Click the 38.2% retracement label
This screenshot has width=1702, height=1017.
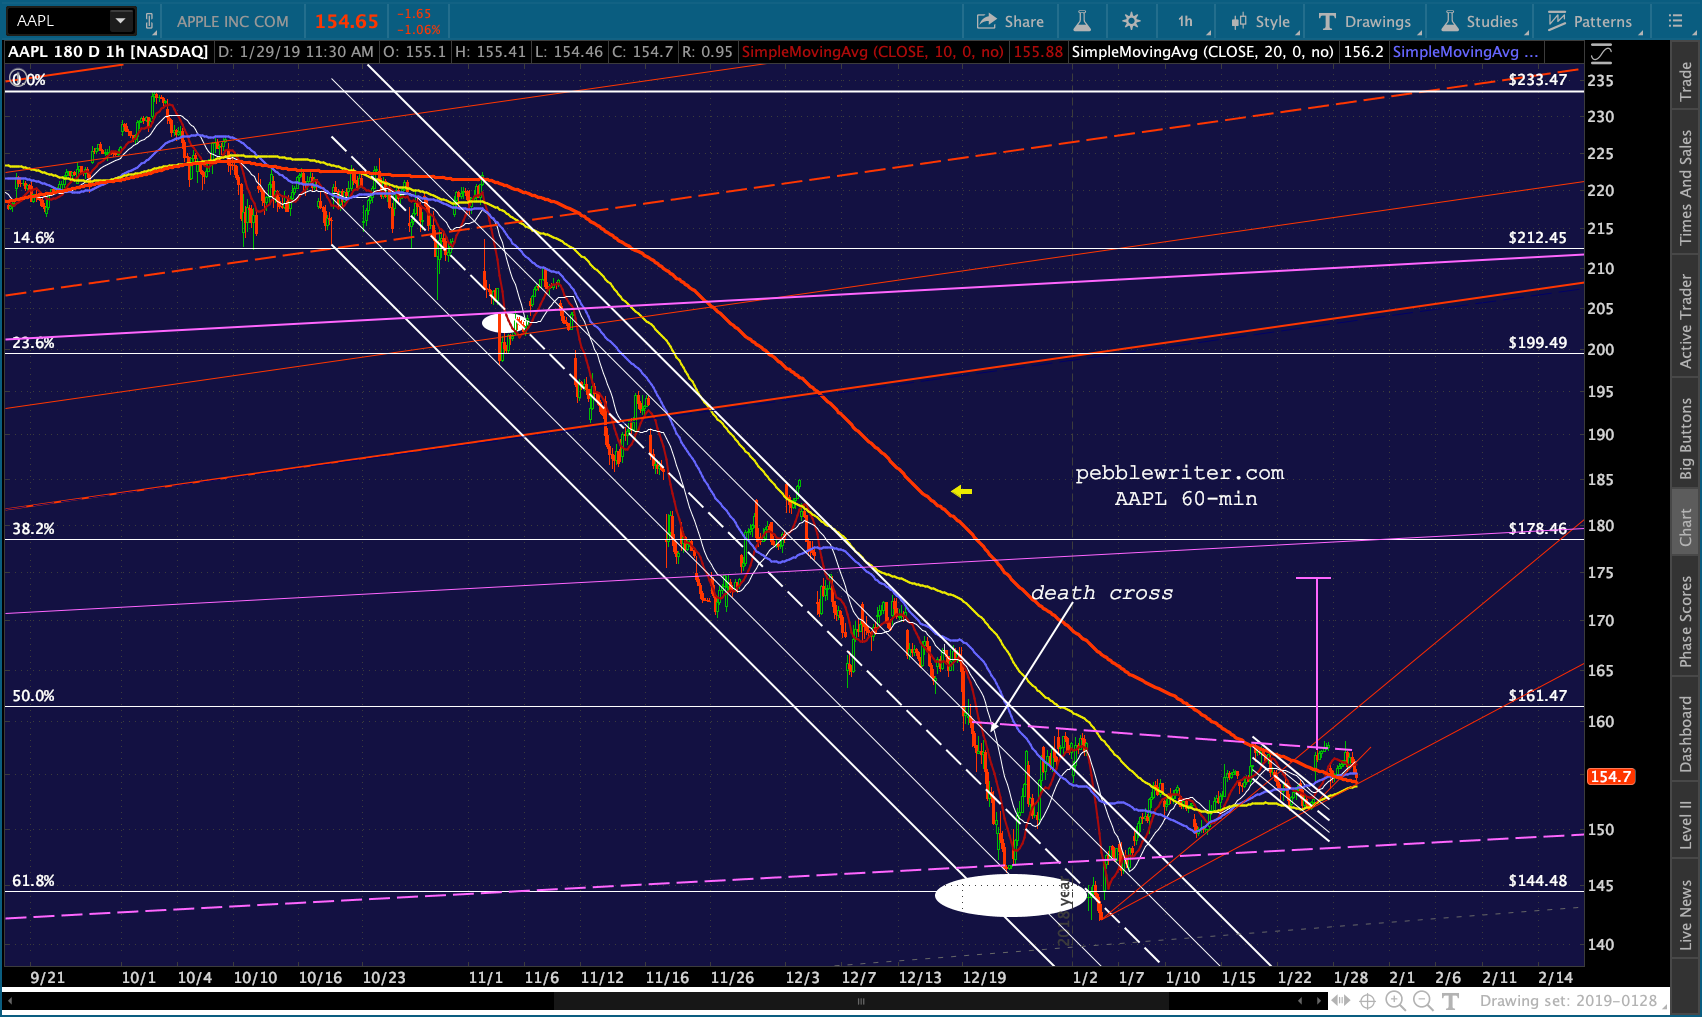click(x=33, y=529)
